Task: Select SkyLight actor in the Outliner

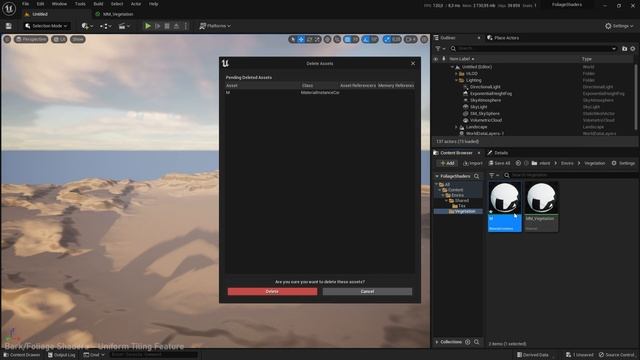Action: 478,107
